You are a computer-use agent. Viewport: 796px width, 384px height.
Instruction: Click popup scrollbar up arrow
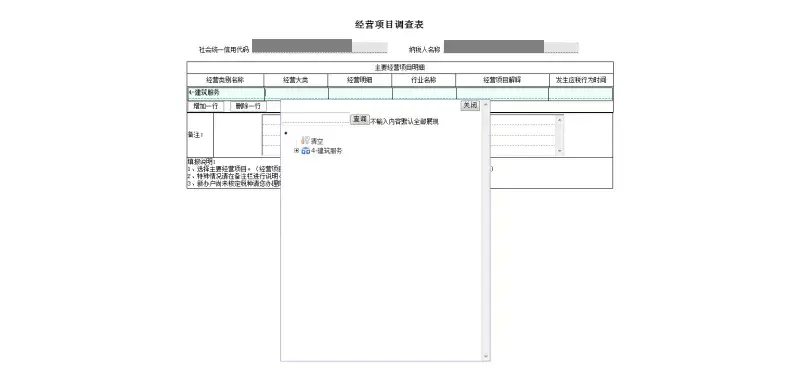click(486, 104)
